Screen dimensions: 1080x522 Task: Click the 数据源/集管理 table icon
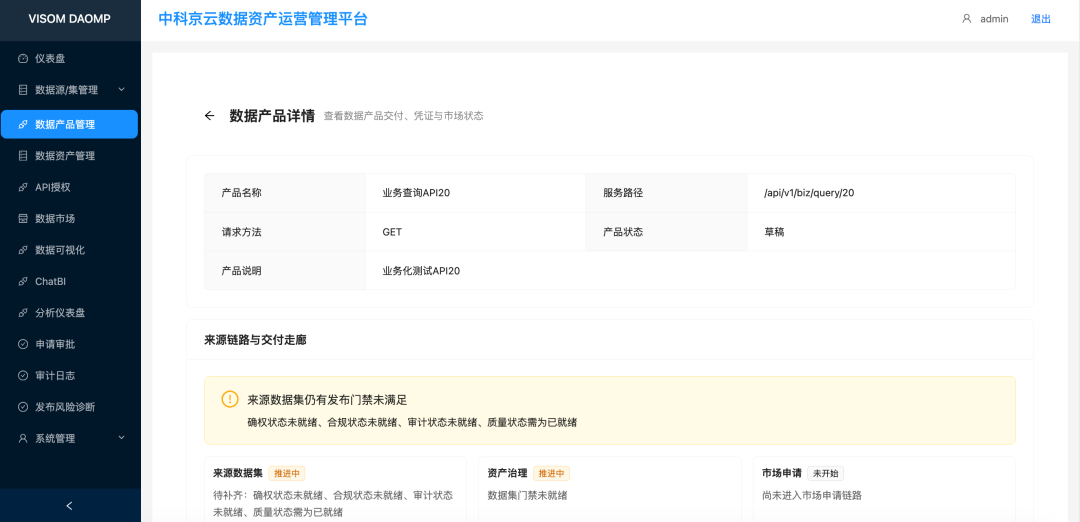23,90
